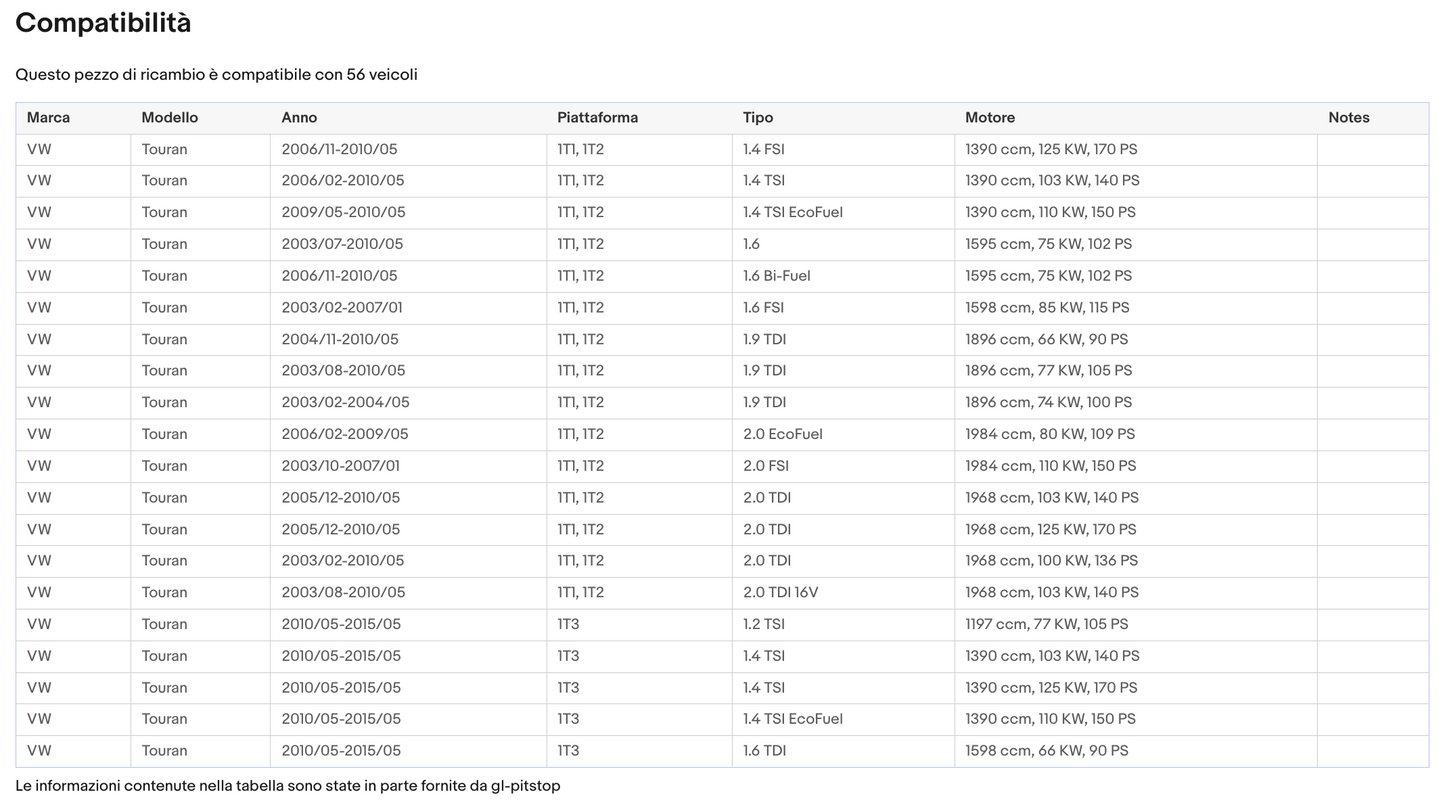Image resolution: width=1445 pixels, height=809 pixels.
Task: Click 'Touran' in the 1.6 Bi-Fuel row
Action: point(164,276)
